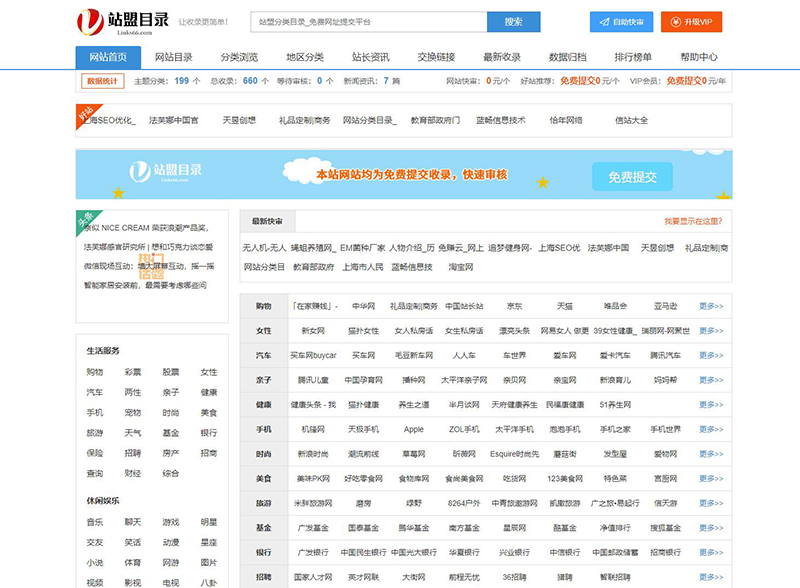Select the 购物 shopping icon in sidebar
Screen dimensions: 800x588
tap(93, 370)
